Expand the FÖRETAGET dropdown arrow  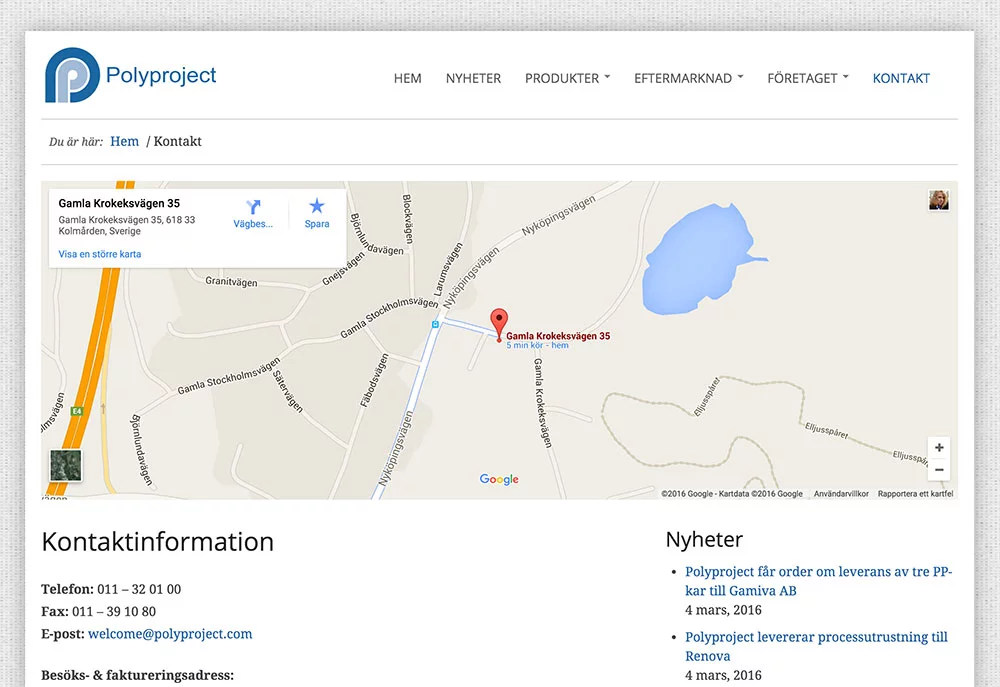pyautogui.click(x=846, y=77)
